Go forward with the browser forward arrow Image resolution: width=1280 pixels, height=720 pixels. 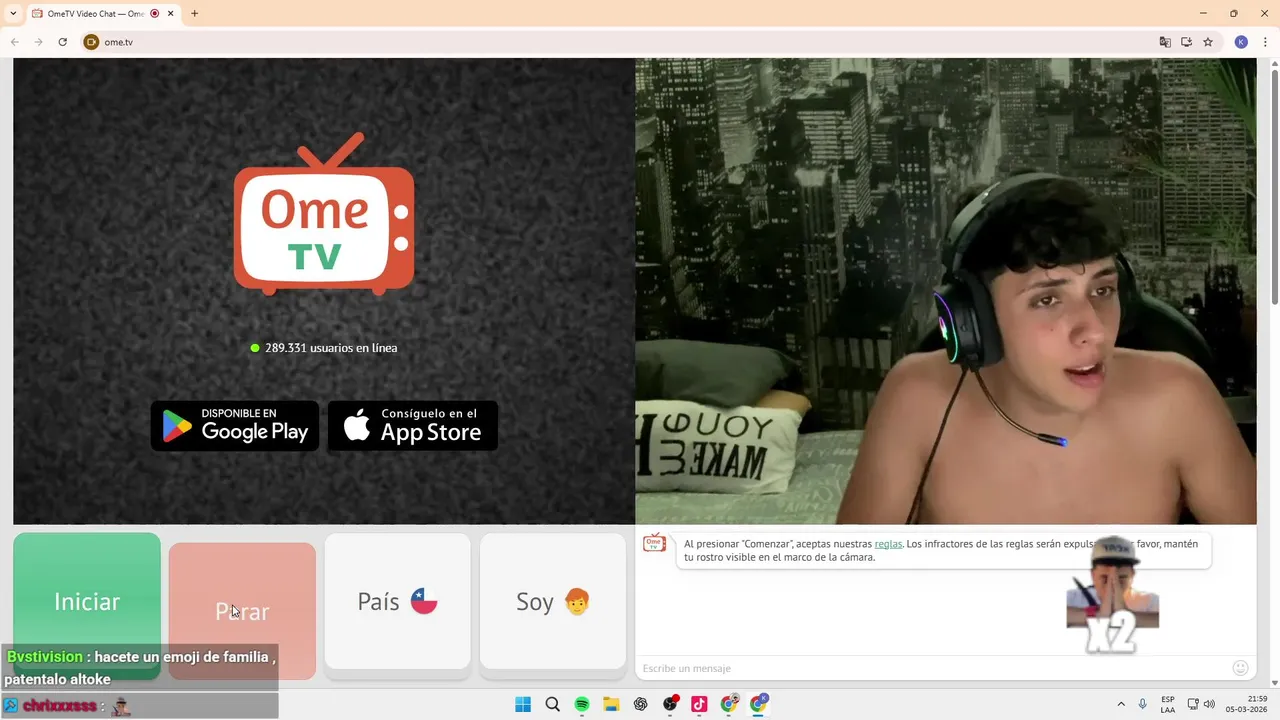point(39,42)
